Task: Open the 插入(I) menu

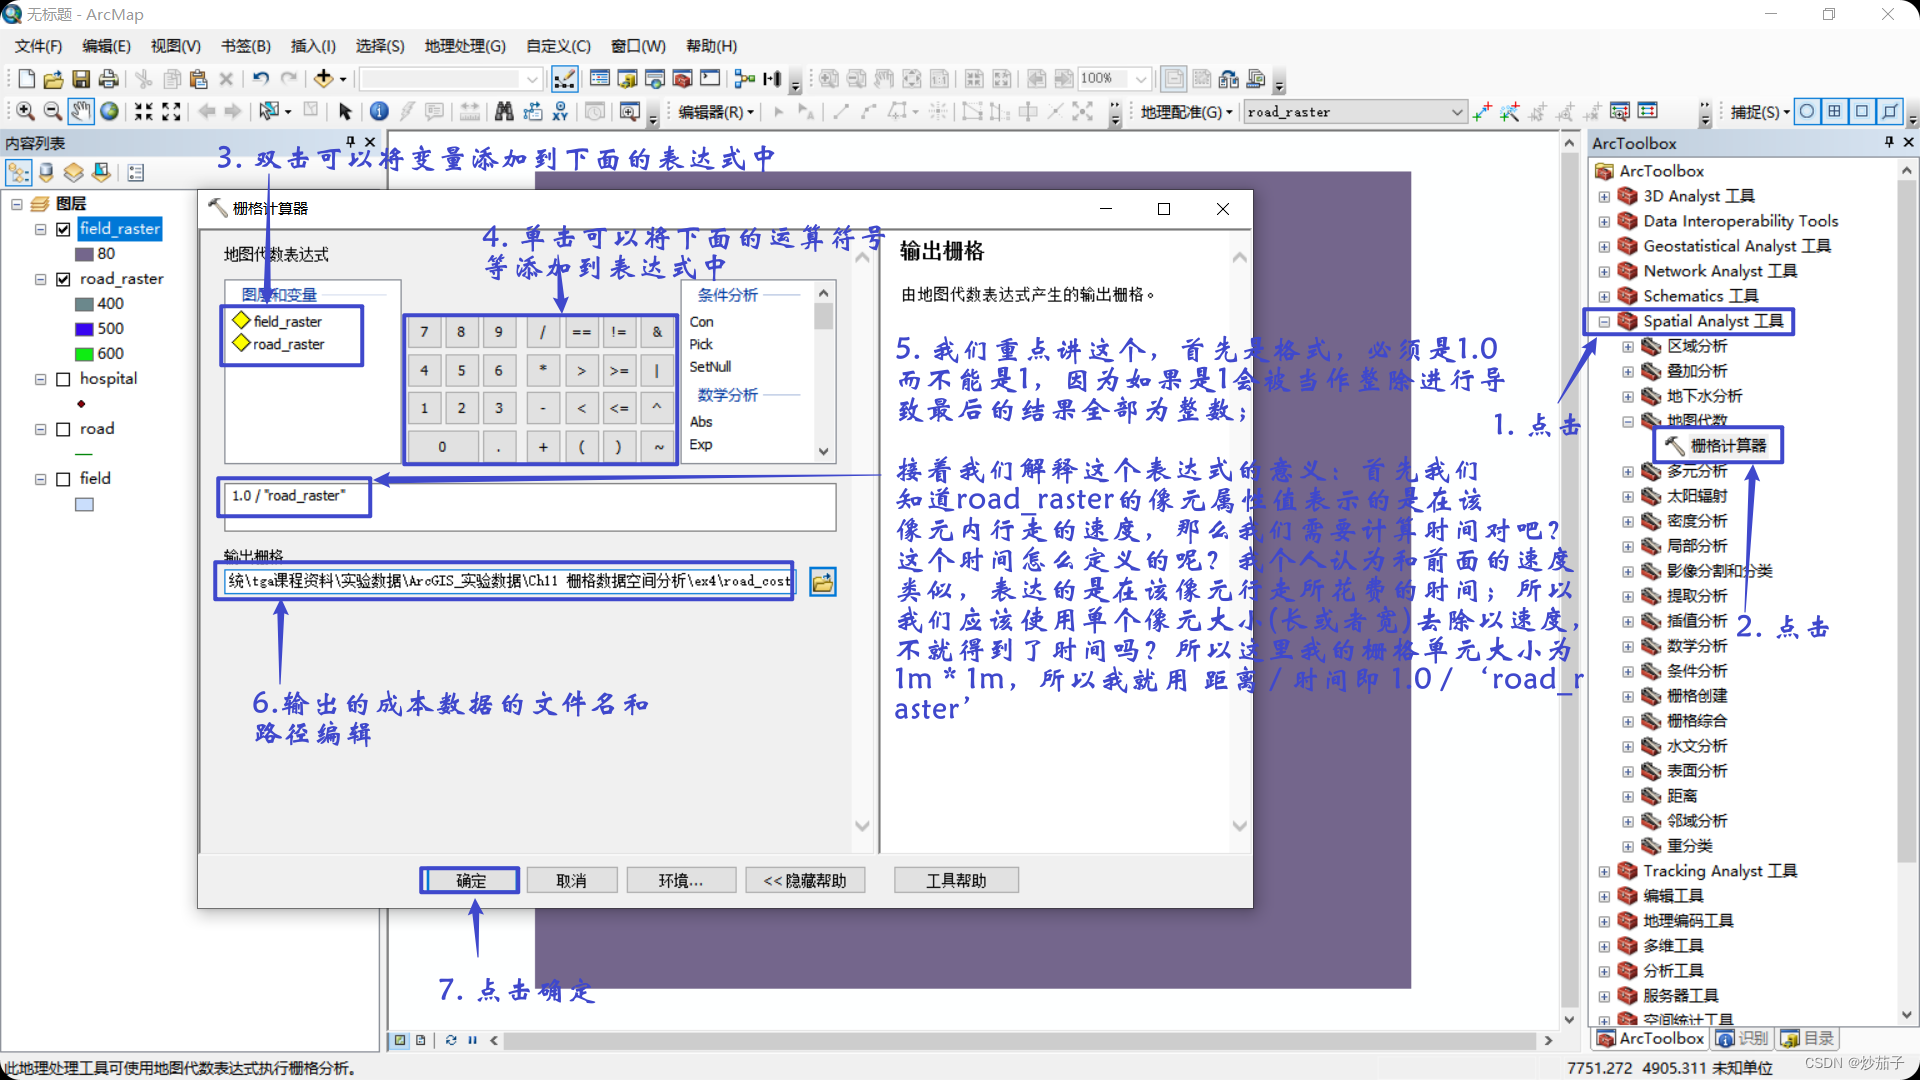Action: (312, 46)
